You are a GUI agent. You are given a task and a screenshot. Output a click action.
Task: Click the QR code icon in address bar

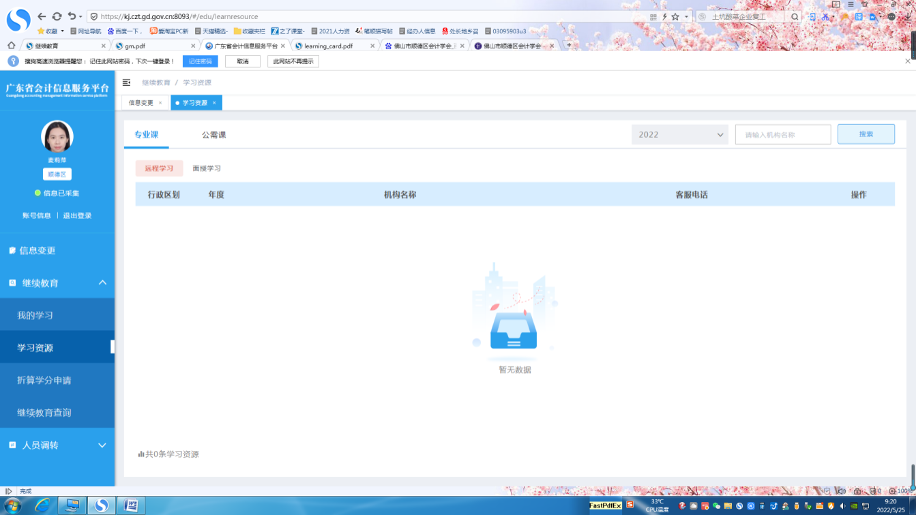click(653, 17)
